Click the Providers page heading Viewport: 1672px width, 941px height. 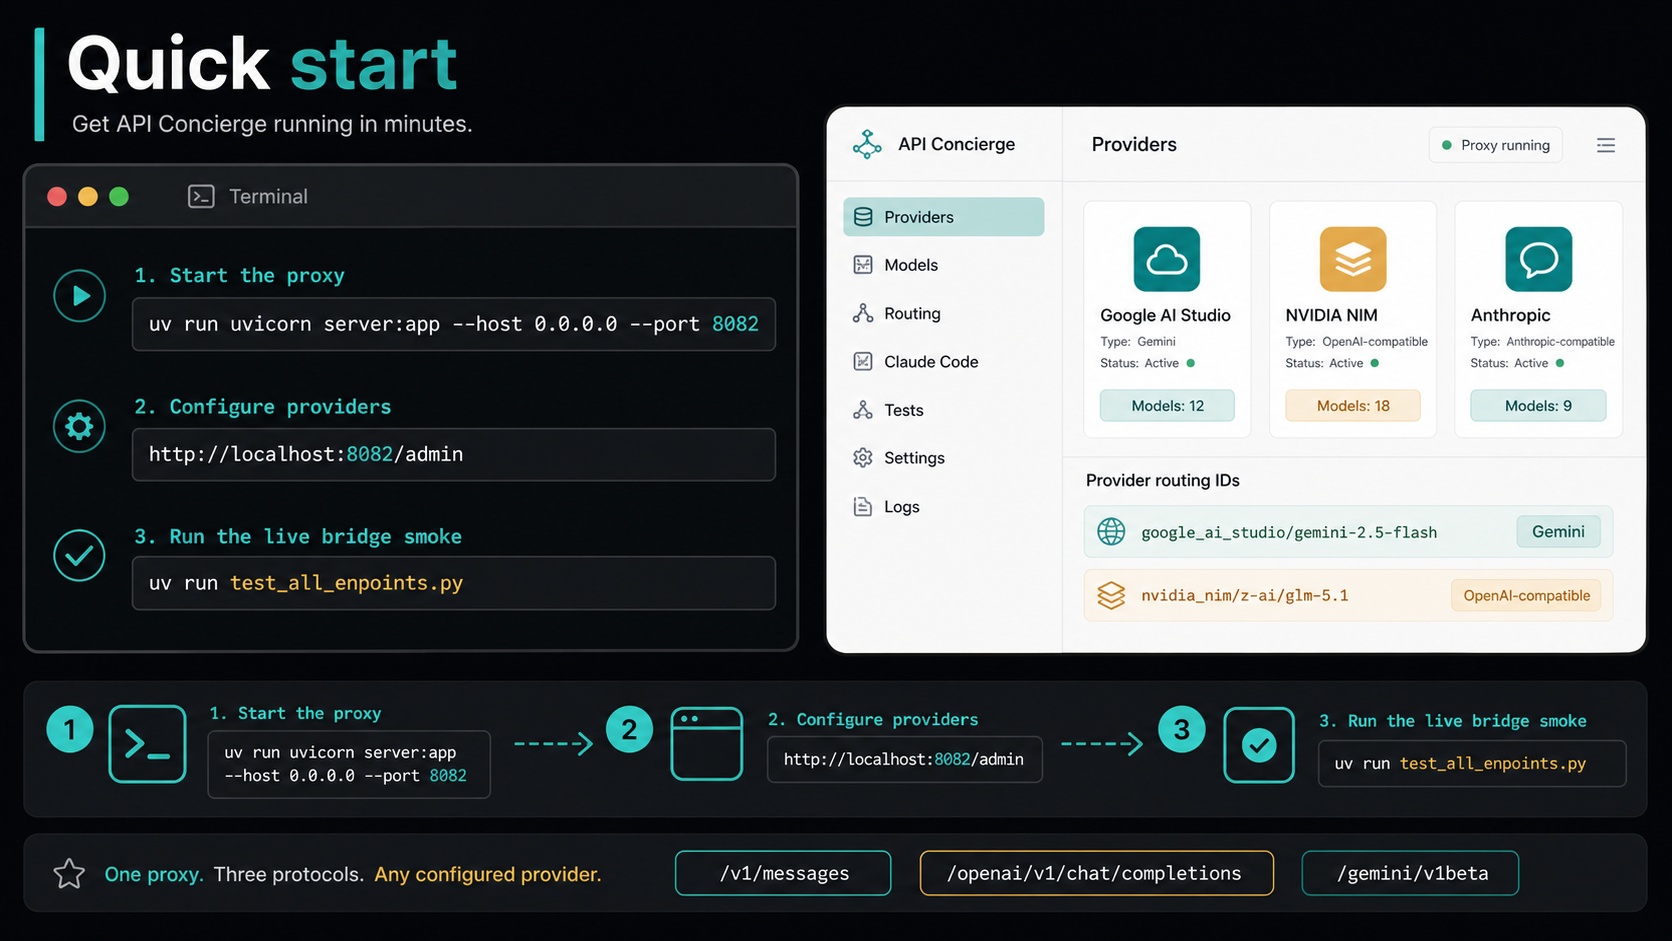point(1134,144)
